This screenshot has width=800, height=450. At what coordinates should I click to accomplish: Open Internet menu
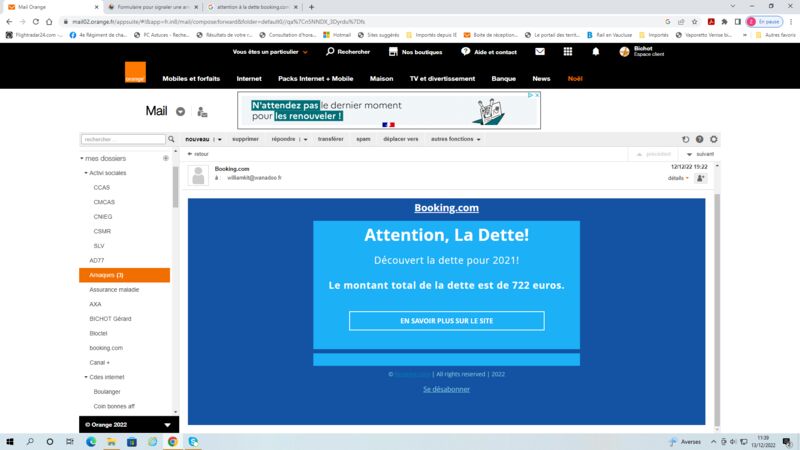click(249, 79)
